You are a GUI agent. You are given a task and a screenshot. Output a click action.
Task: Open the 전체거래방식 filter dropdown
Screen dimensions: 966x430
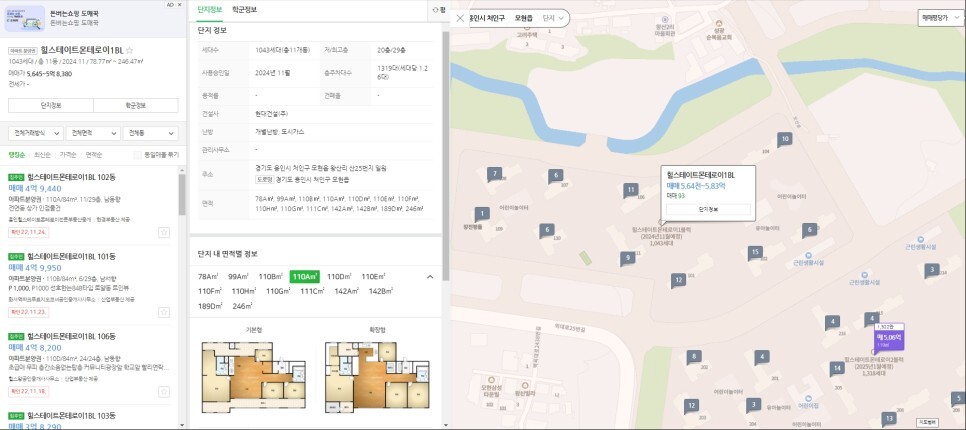coord(35,133)
